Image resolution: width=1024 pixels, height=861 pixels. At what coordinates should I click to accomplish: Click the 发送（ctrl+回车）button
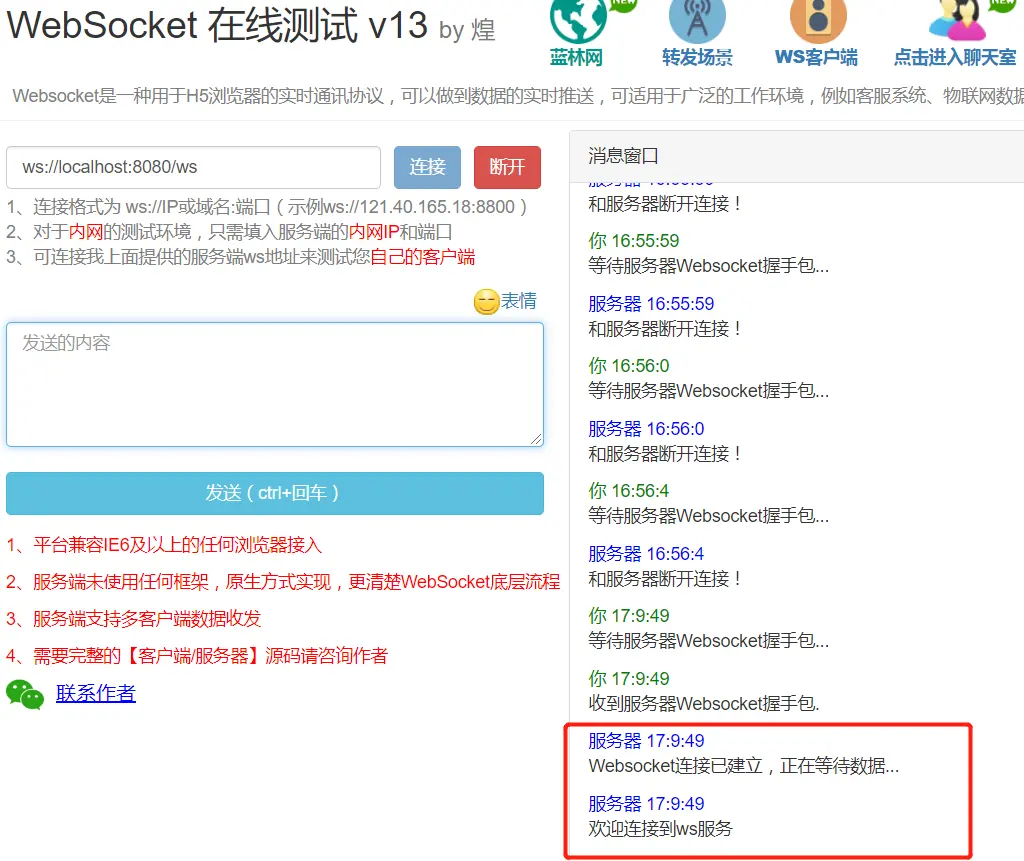275,493
